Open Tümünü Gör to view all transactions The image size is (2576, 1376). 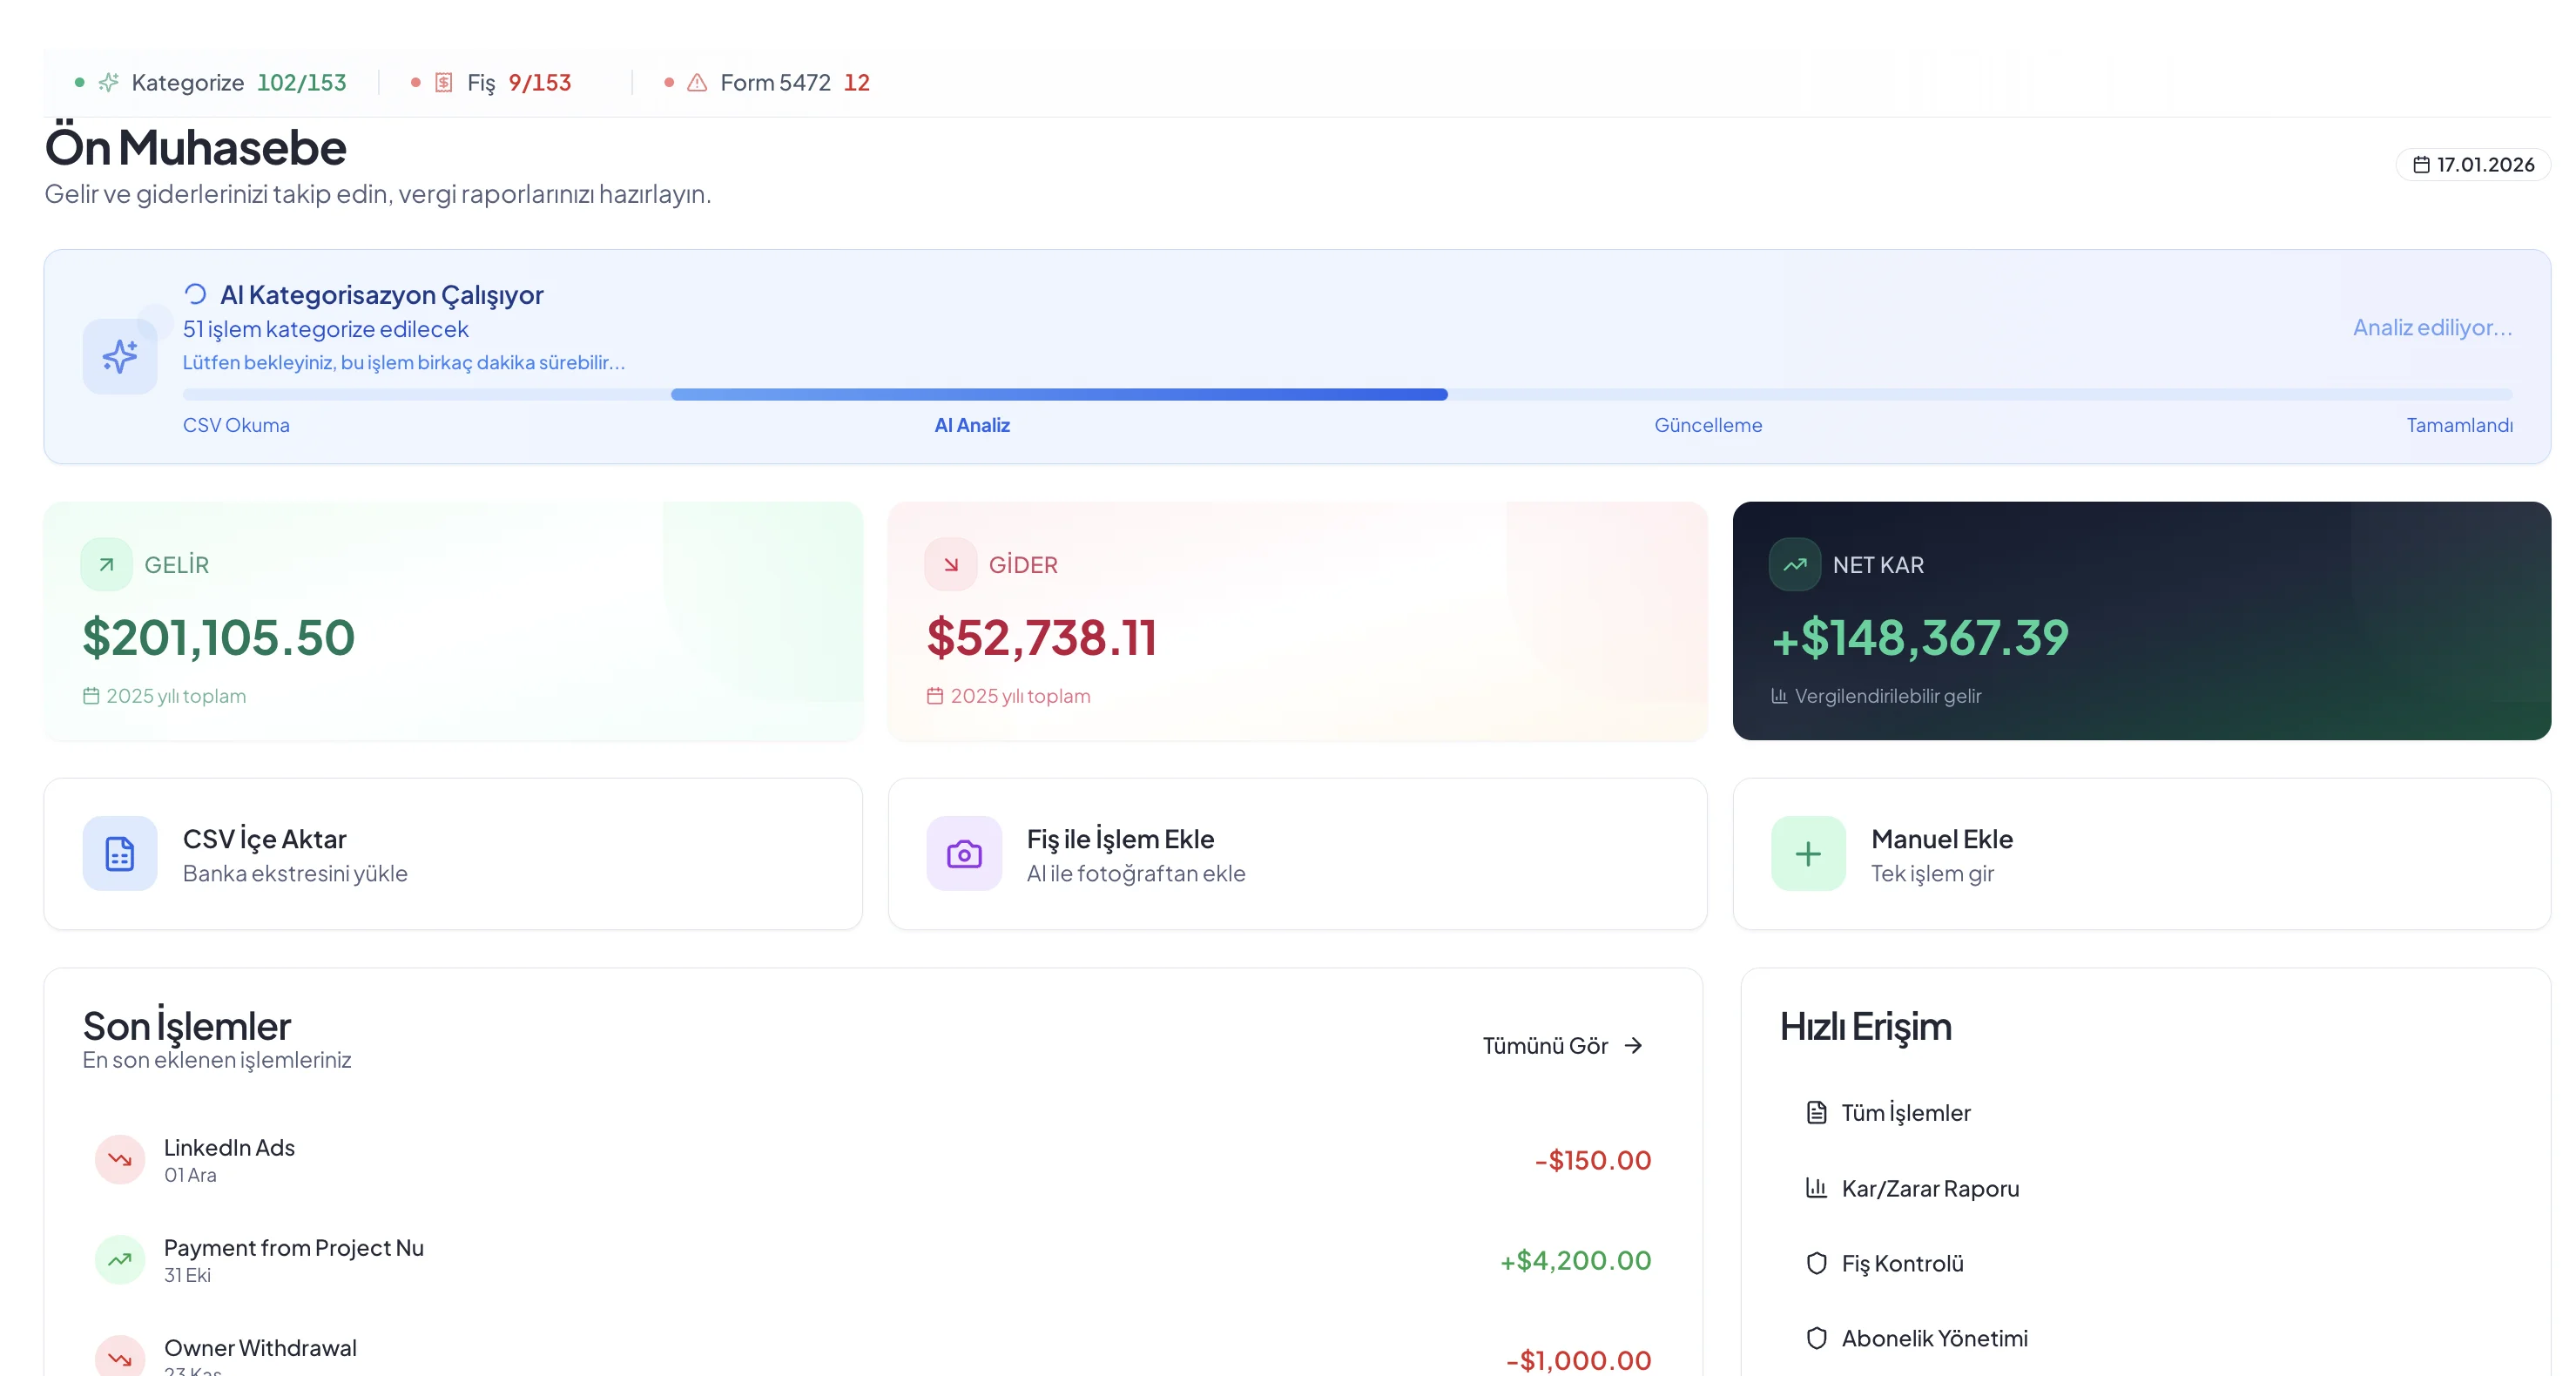pyautogui.click(x=1561, y=1045)
